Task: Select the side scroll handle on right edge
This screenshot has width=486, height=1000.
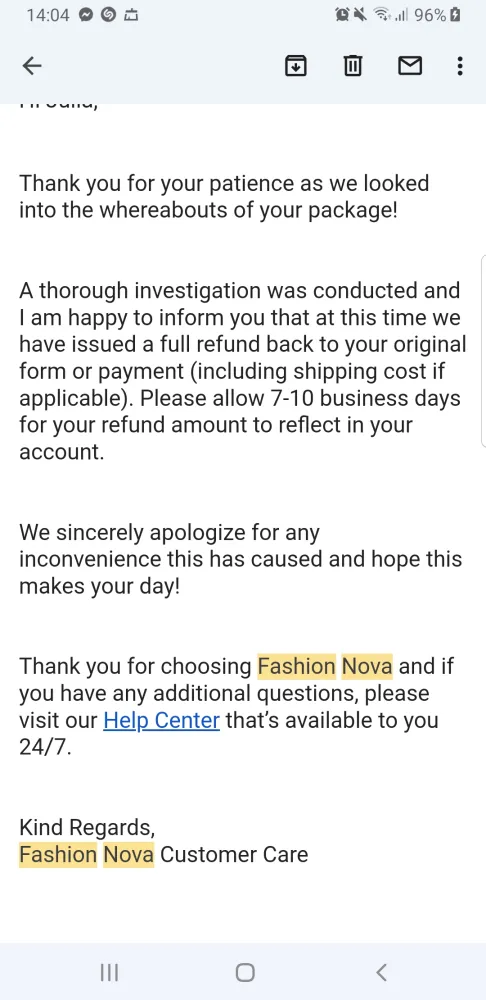Action: tap(483, 351)
